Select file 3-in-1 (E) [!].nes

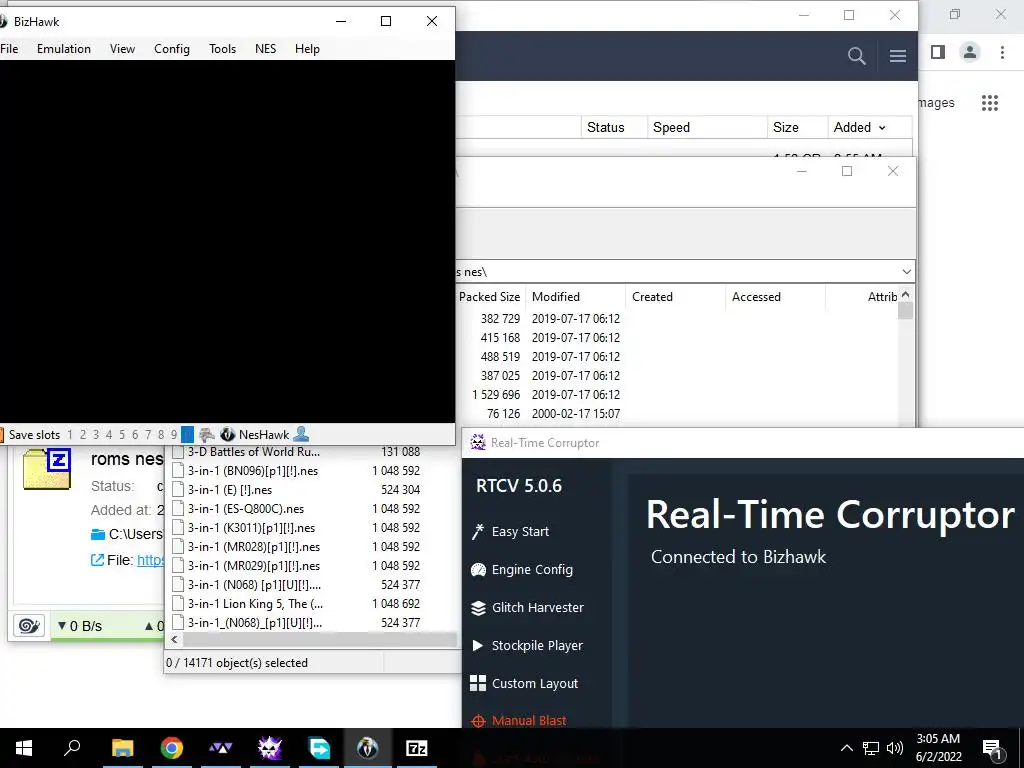click(230, 490)
